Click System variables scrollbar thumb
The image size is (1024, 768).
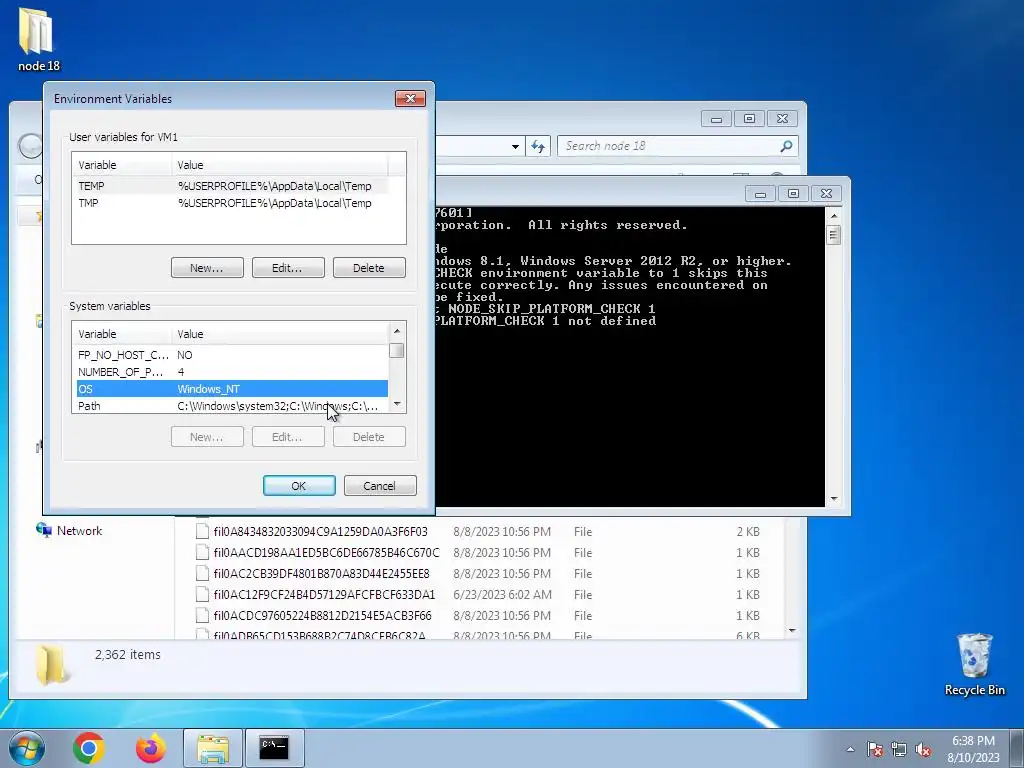(396, 351)
